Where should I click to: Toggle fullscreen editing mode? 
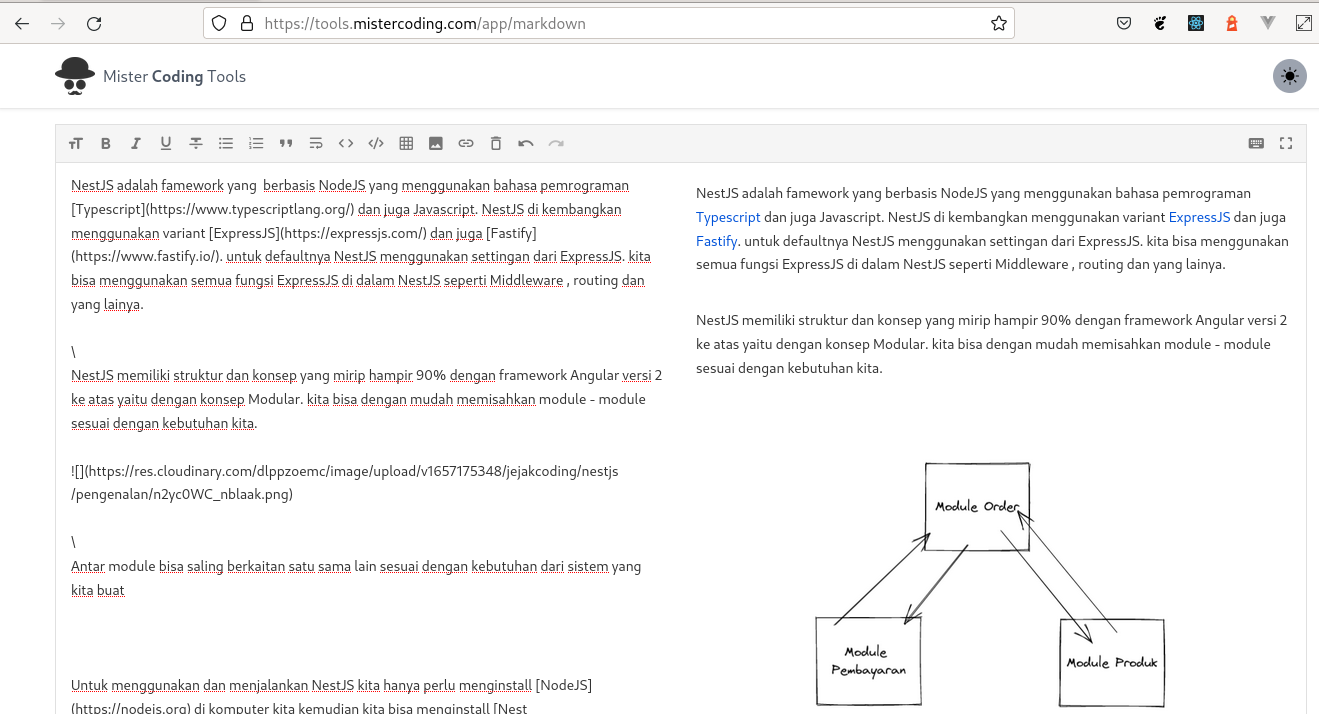[1286, 143]
